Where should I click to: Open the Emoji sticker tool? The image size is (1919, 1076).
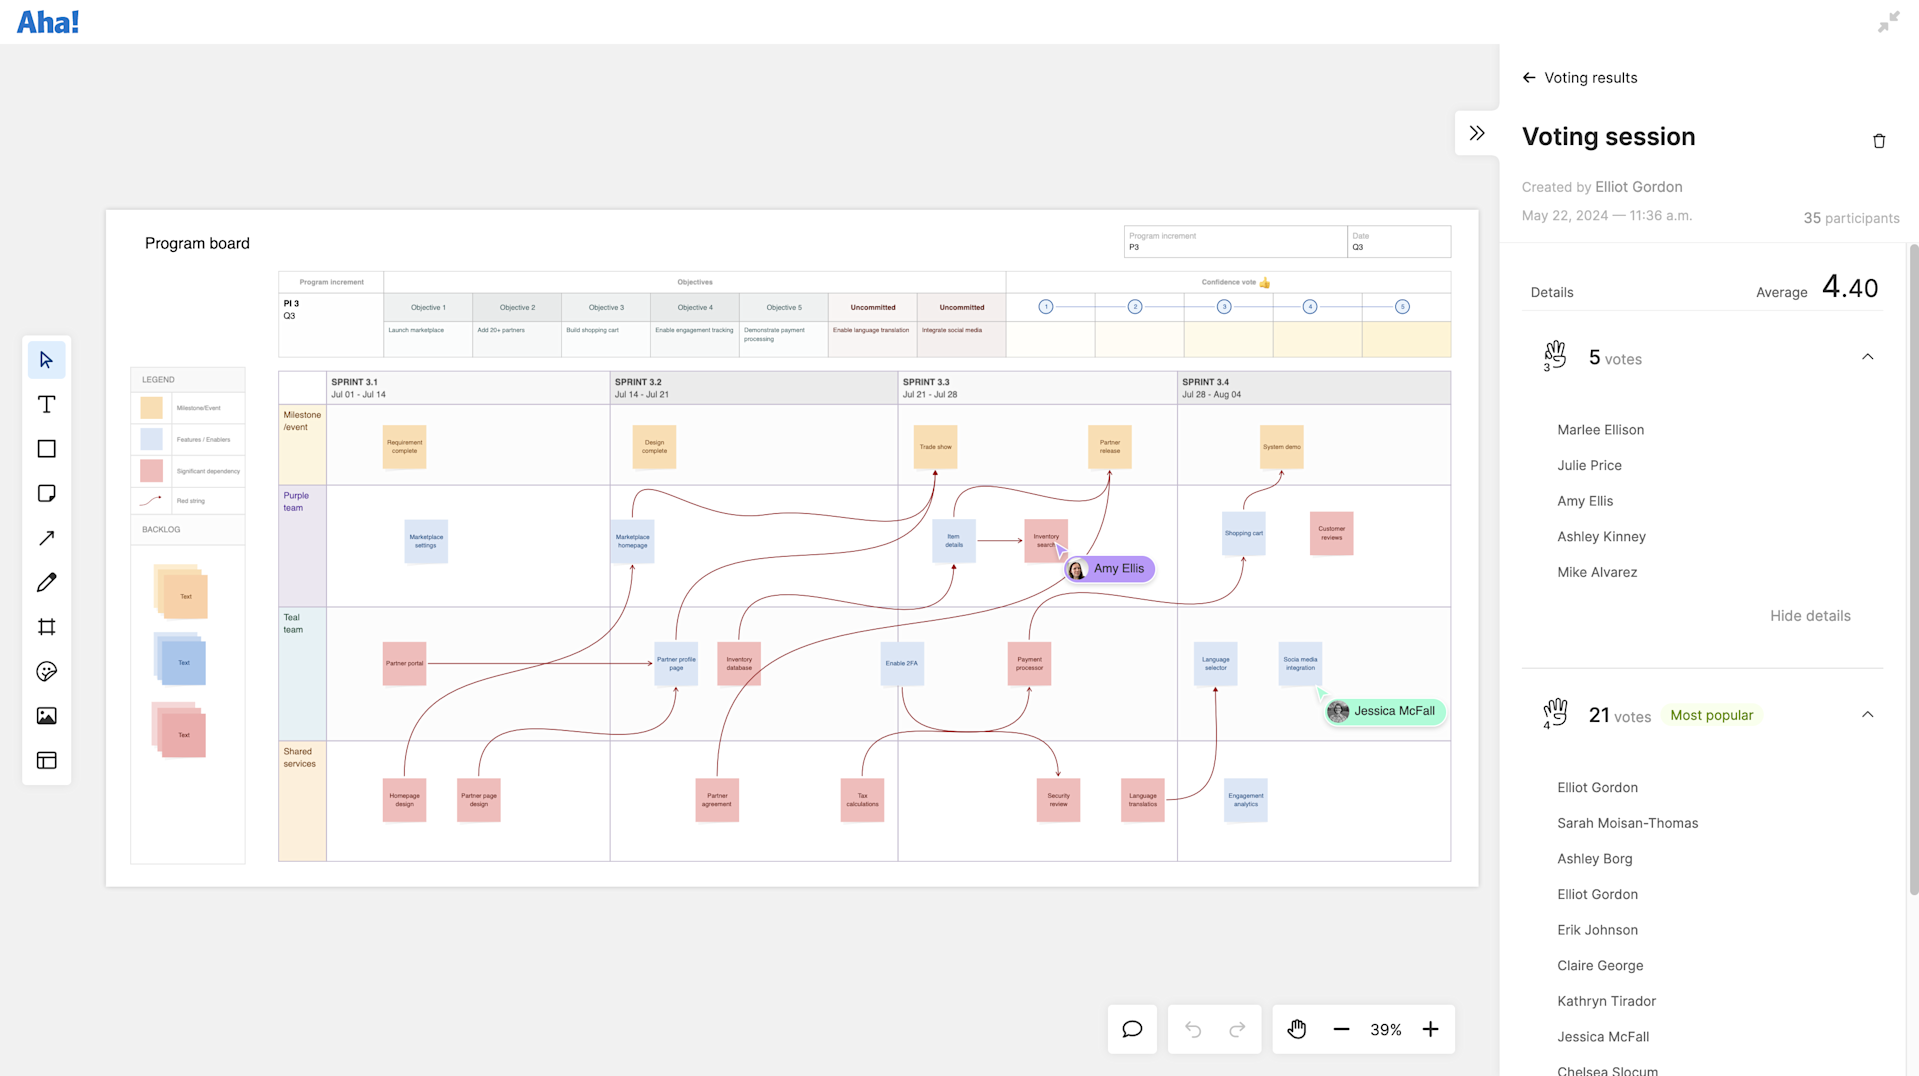pos(46,671)
